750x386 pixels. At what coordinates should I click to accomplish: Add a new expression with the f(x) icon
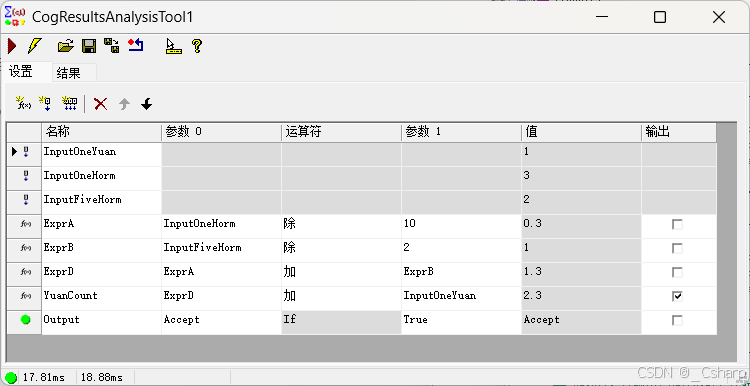click(x=23, y=103)
